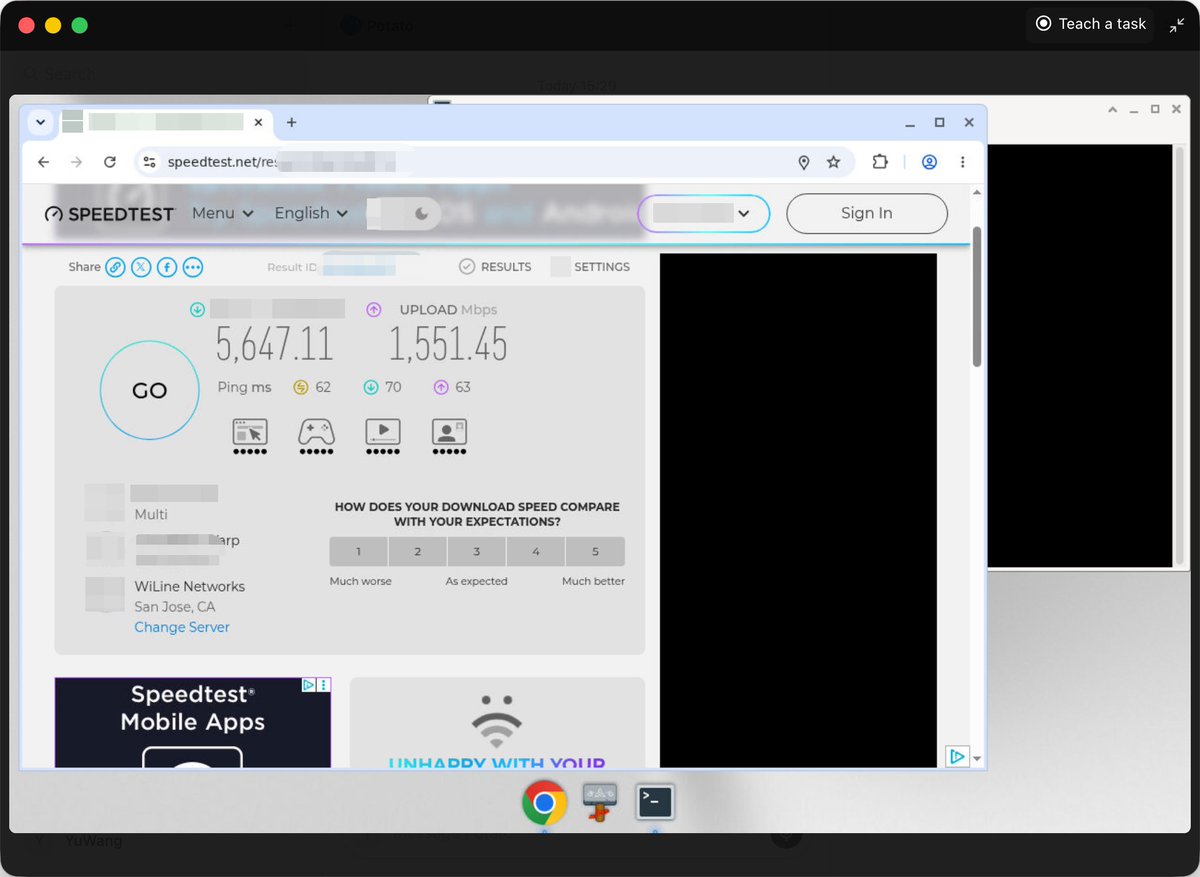This screenshot has width=1200, height=877.
Task: Share result on X (Twitter) icon
Action: [141, 267]
